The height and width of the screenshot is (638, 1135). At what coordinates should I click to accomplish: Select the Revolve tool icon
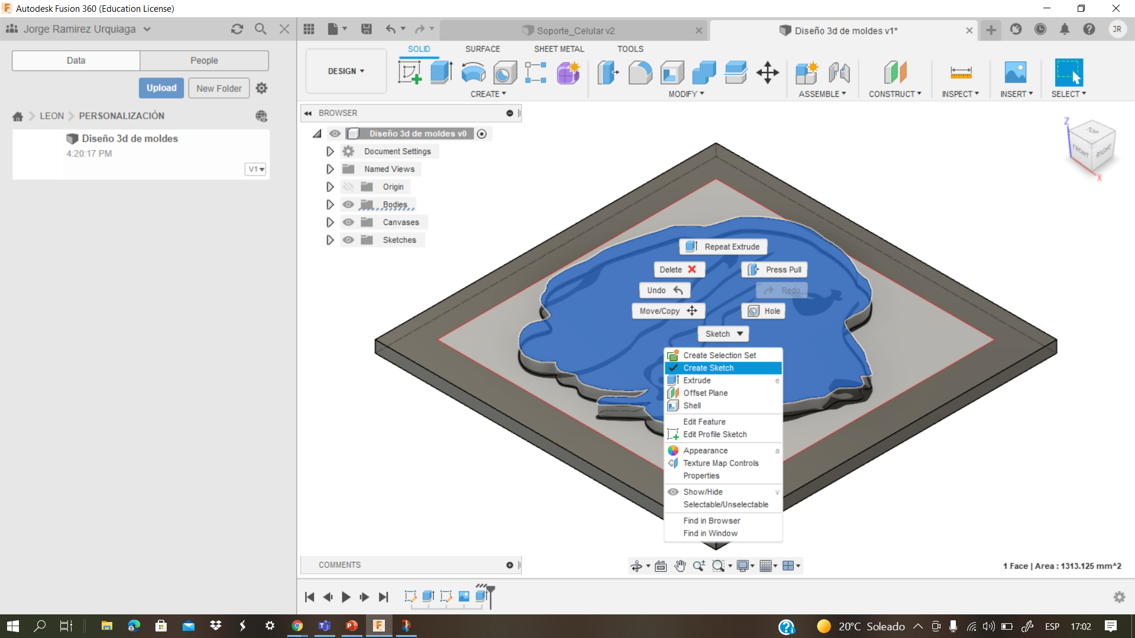[x=473, y=72]
